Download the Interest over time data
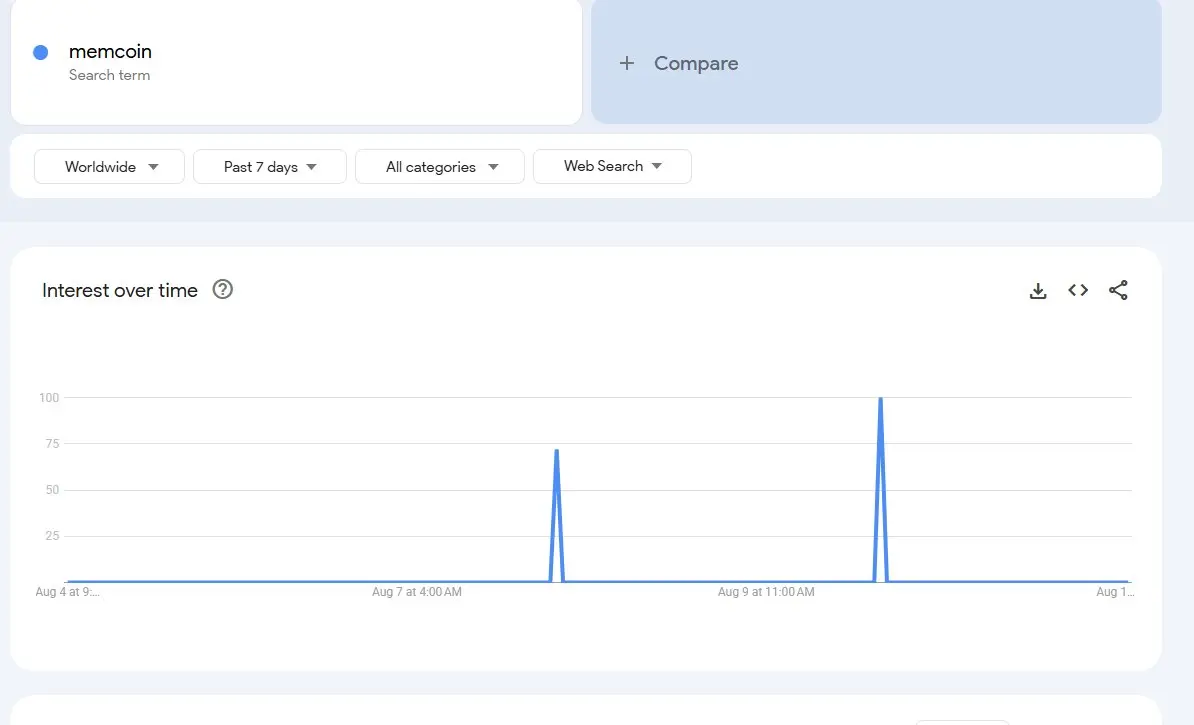The width and height of the screenshot is (1194, 725). [x=1037, y=290]
